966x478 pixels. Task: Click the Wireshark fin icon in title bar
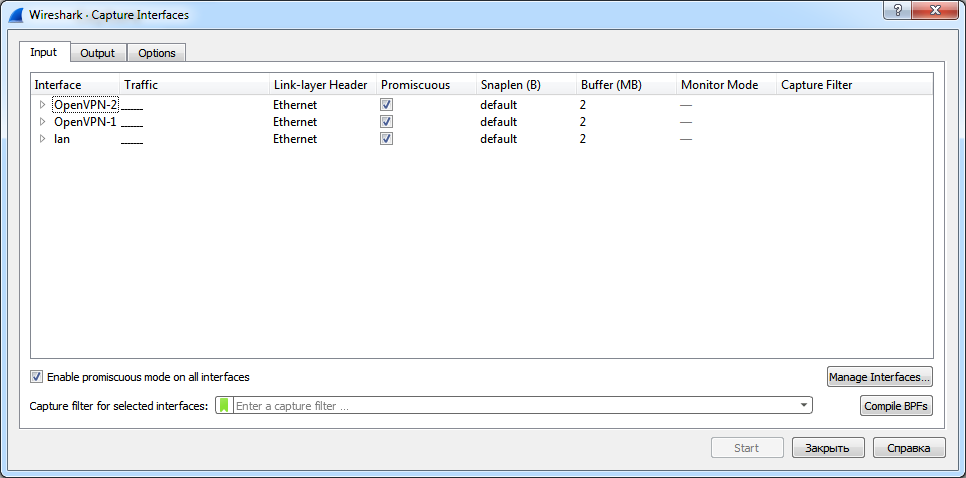[15, 14]
